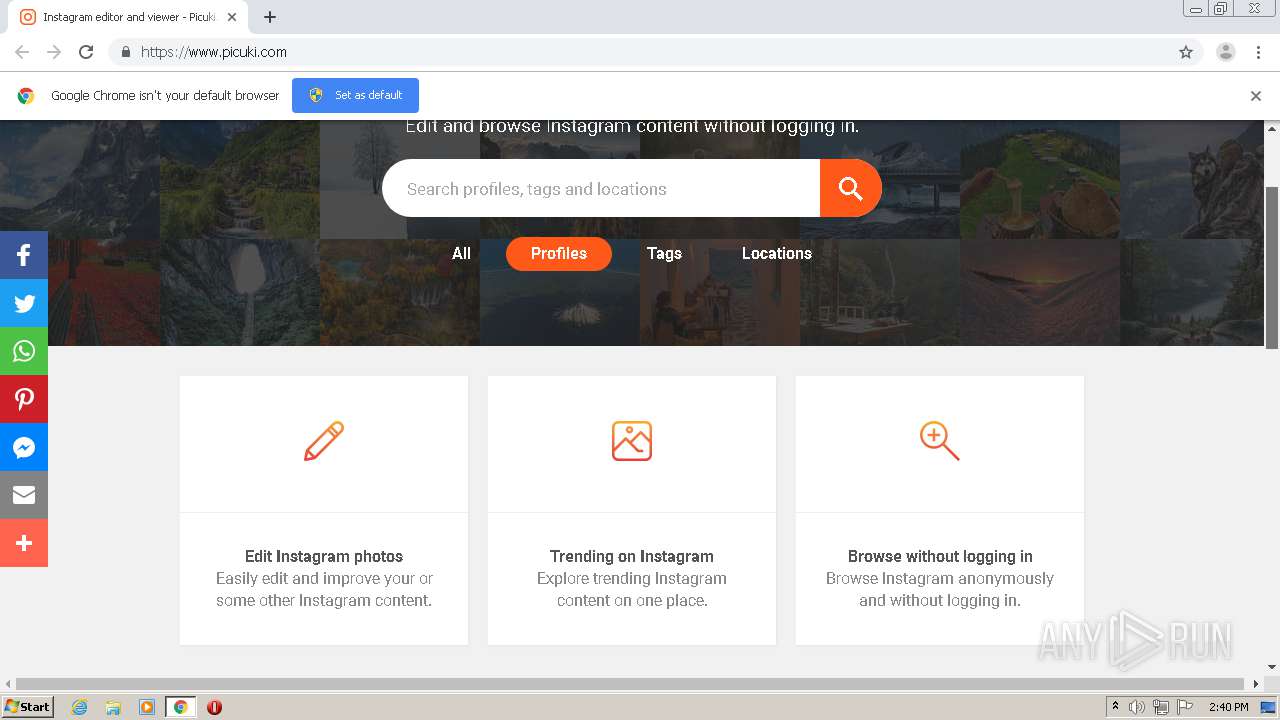1280x720 pixels.
Task: Click the magnifier plus browse icon
Action: coord(939,441)
